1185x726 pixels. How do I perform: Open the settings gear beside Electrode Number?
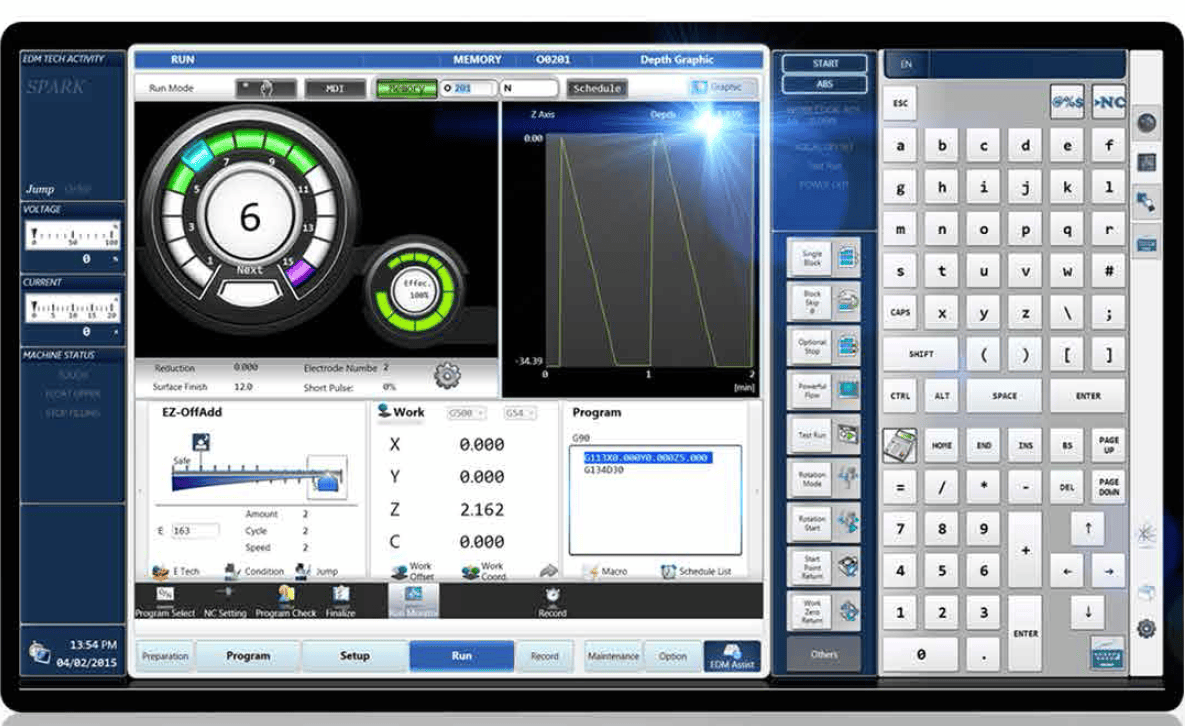pyautogui.click(x=447, y=375)
